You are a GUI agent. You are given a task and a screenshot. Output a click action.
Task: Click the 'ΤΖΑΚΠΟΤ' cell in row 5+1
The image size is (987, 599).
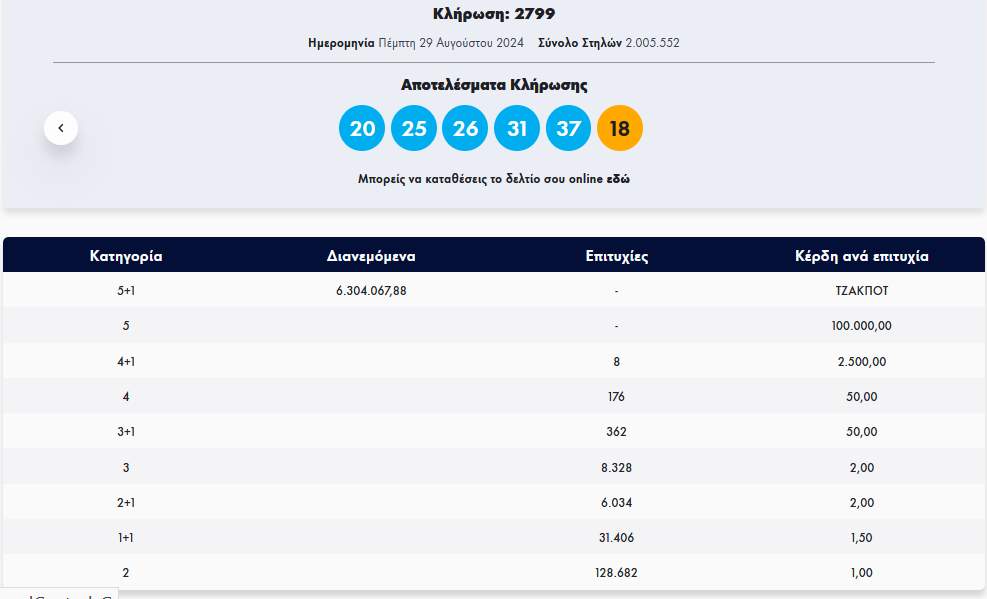click(x=860, y=291)
